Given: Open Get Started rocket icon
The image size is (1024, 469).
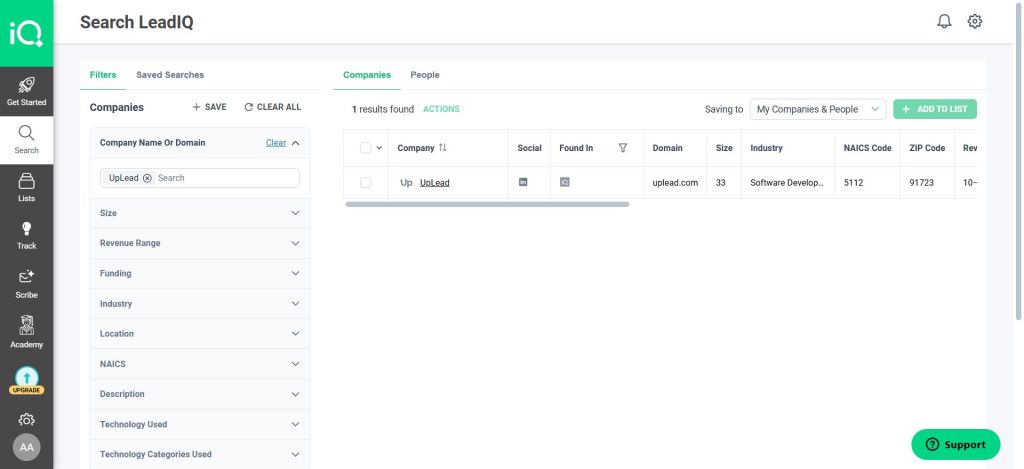Looking at the screenshot, I should (26, 85).
